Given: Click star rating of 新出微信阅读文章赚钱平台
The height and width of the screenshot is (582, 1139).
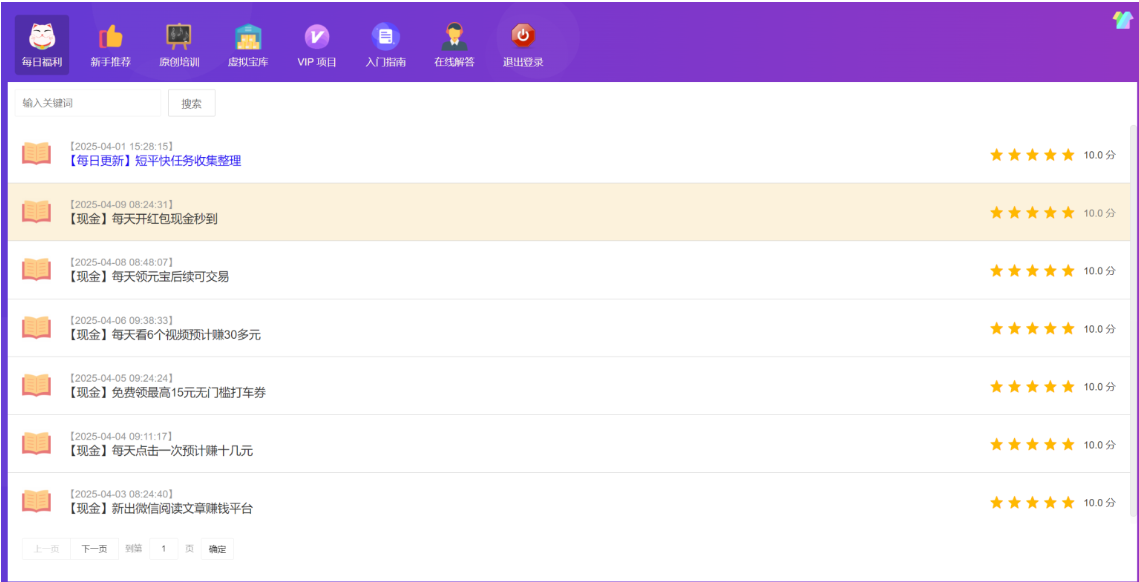Looking at the screenshot, I should pyautogui.click(x=1031, y=503).
